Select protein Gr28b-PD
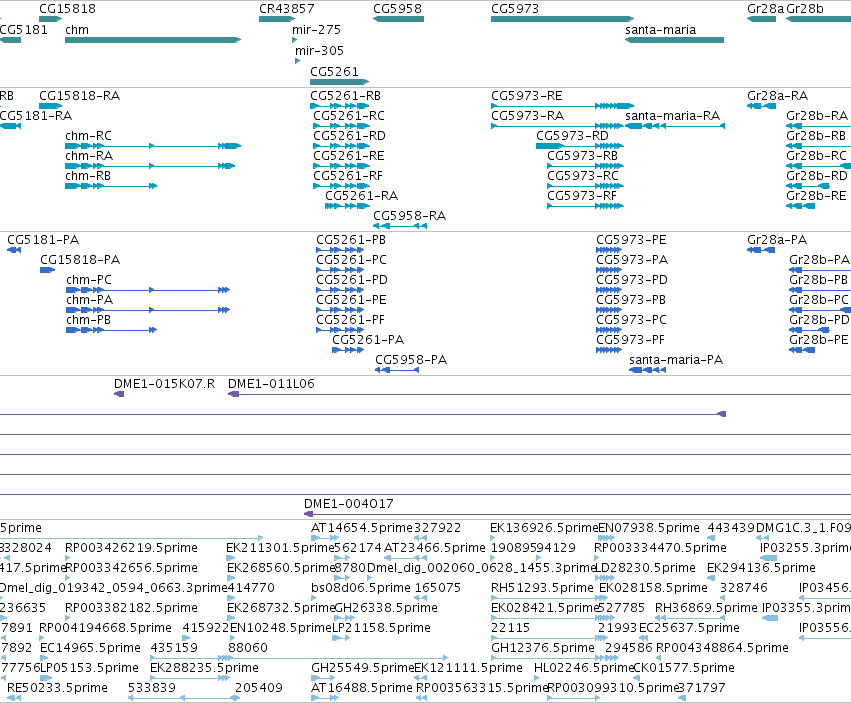Image resolution: width=851 pixels, height=703 pixels. 809,330
